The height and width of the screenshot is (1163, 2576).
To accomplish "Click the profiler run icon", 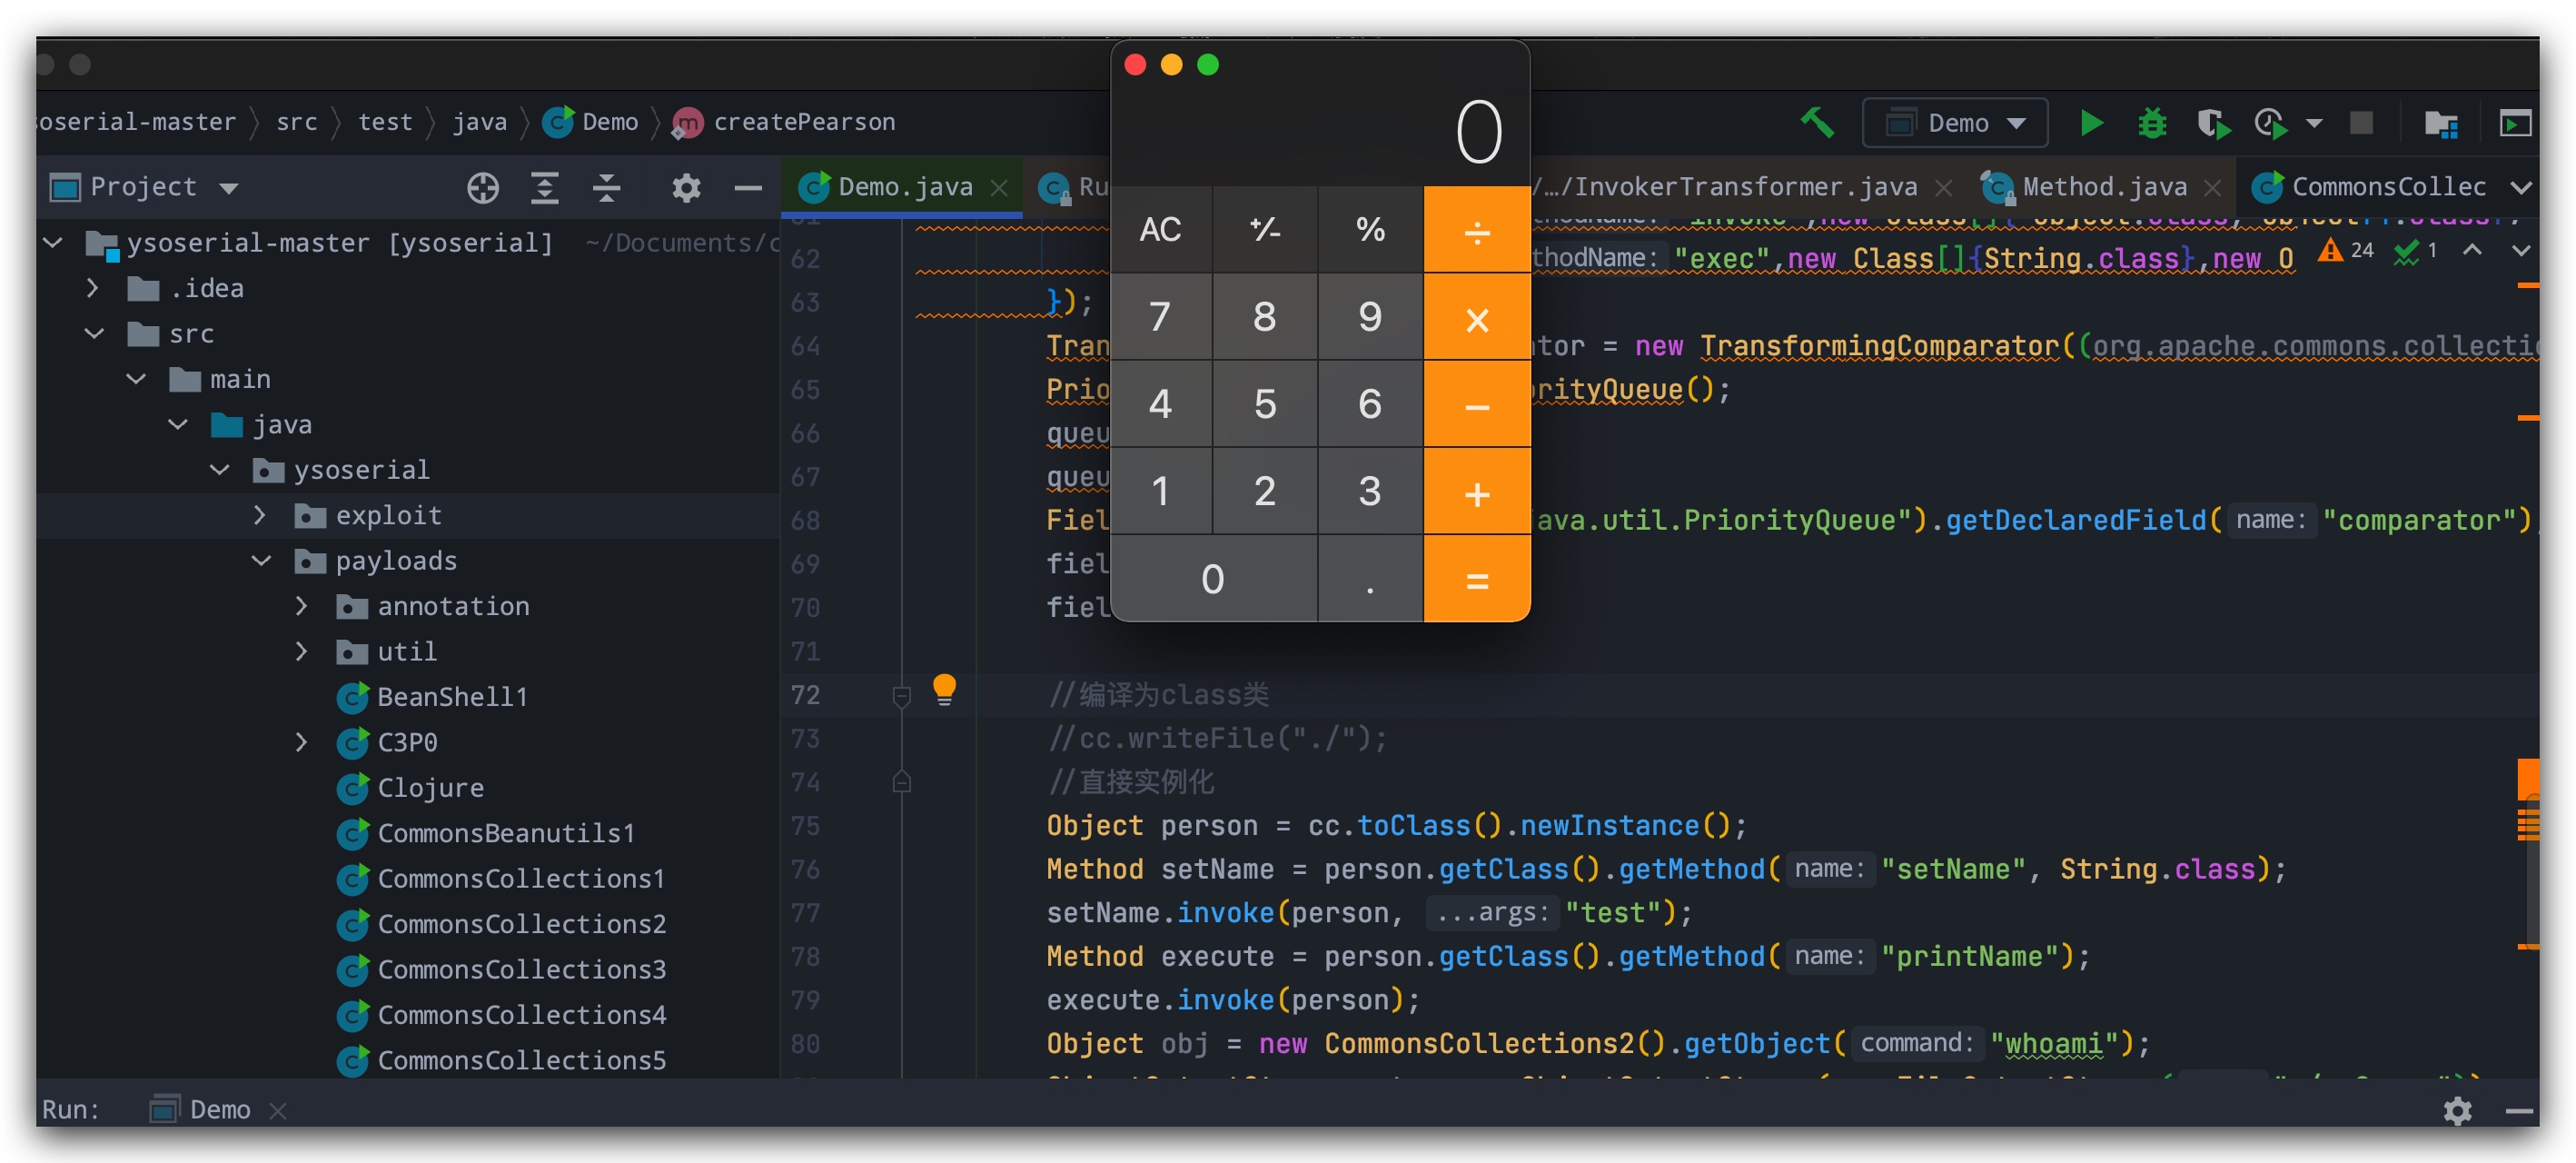I will pos(2270,123).
